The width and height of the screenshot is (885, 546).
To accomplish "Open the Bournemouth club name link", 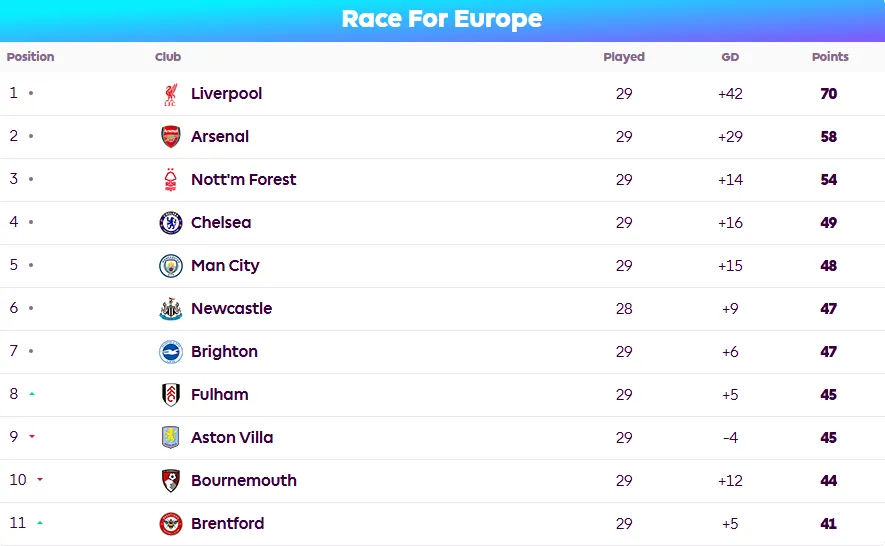I will (244, 481).
